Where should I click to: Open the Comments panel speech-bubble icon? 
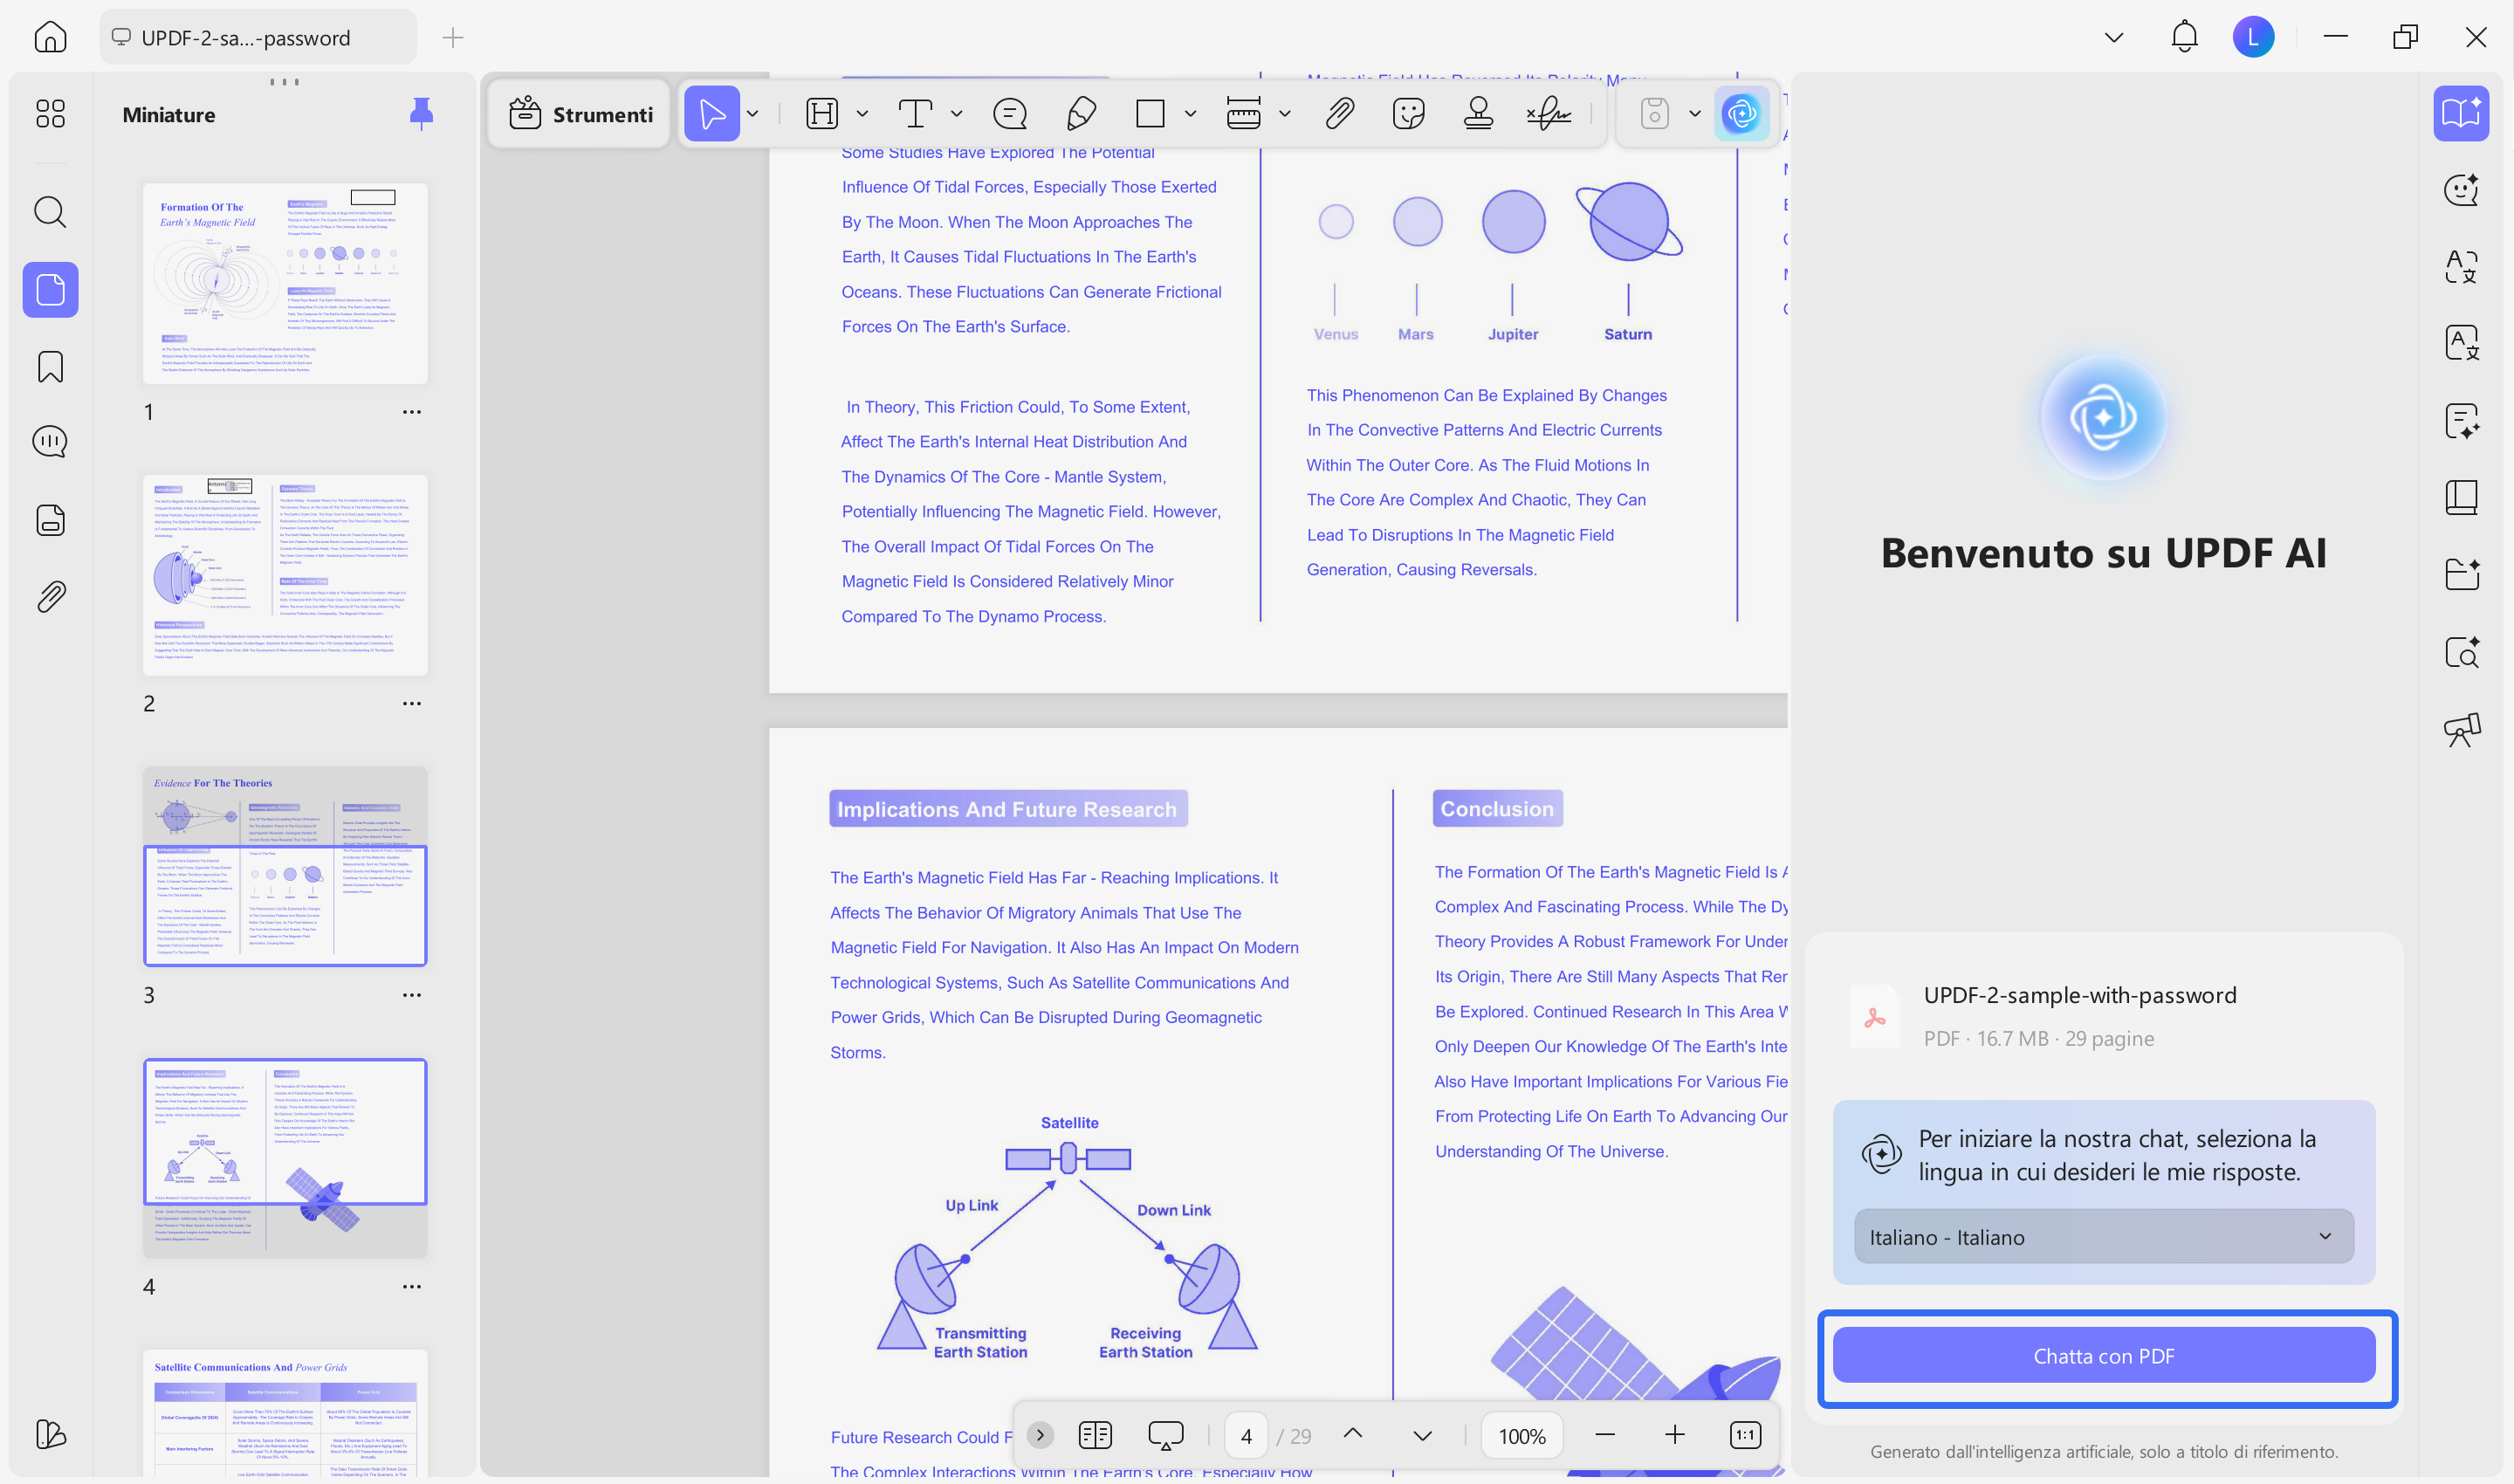50,442
